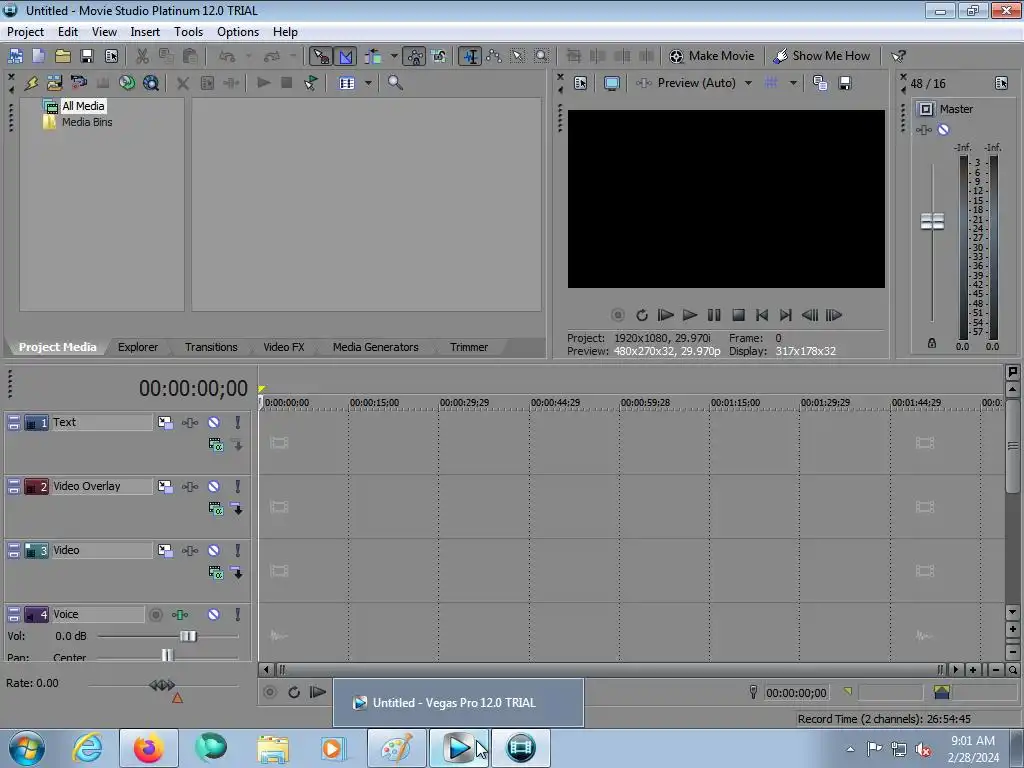Click the New Project toolbar icon
Viewport: 1024px width, 768px height.
click(x=39, y=56)
